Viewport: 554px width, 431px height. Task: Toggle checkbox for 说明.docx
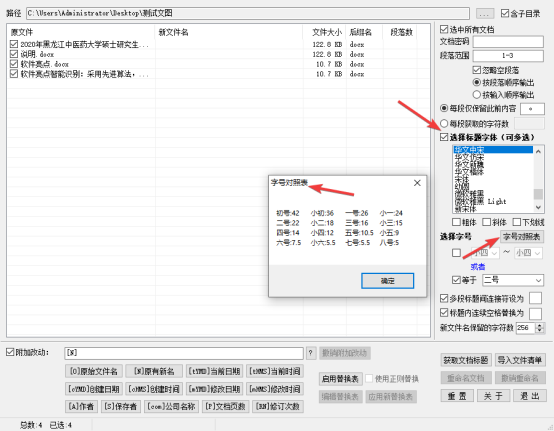pyautogui.click(x=14, y=54)
